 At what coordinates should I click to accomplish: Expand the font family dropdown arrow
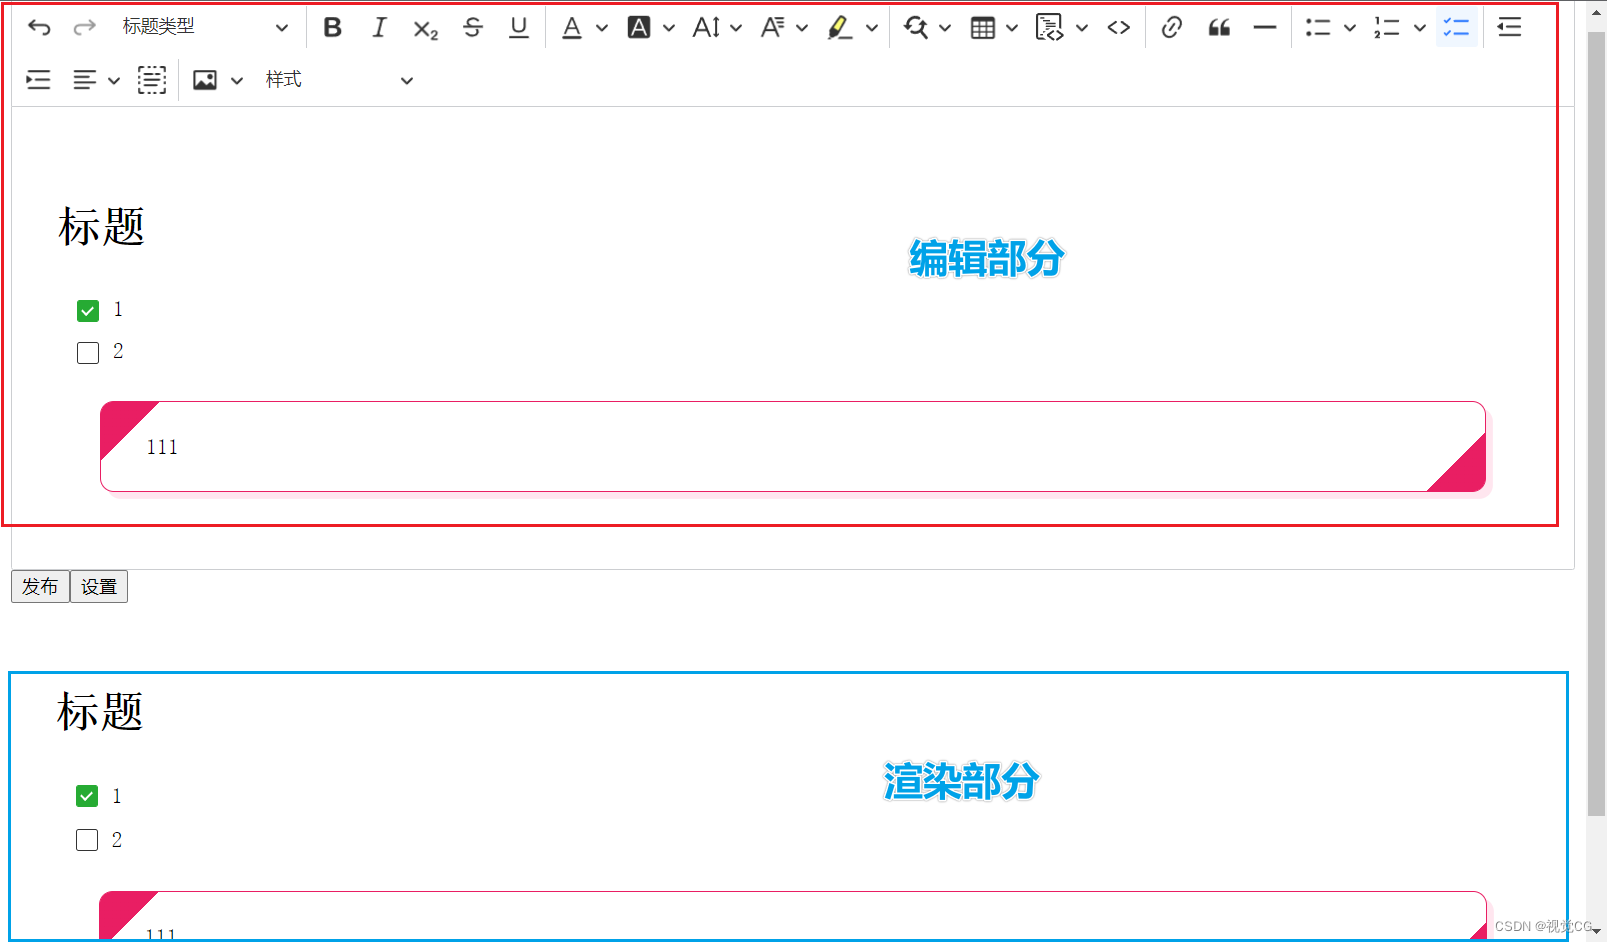tap(802, 28)
